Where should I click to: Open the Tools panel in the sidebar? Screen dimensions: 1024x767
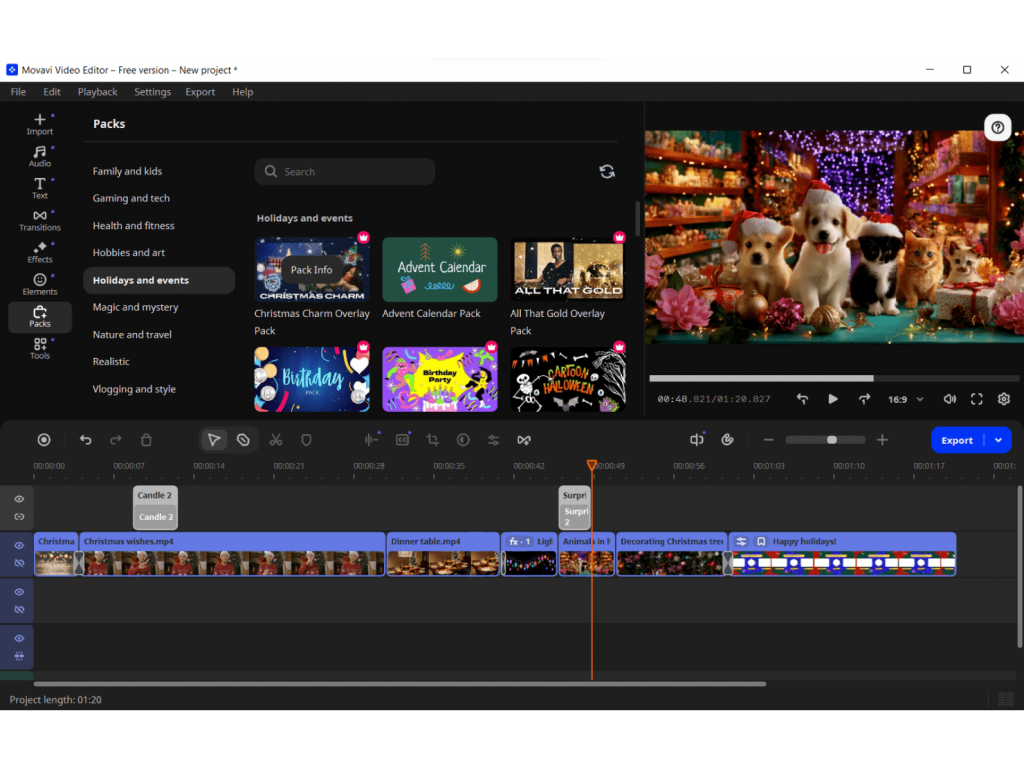click(x=40, y=348)
